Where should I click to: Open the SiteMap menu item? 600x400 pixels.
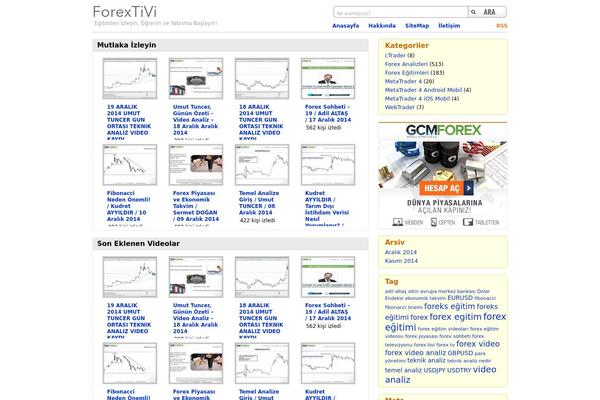click(x=417, y=26)
